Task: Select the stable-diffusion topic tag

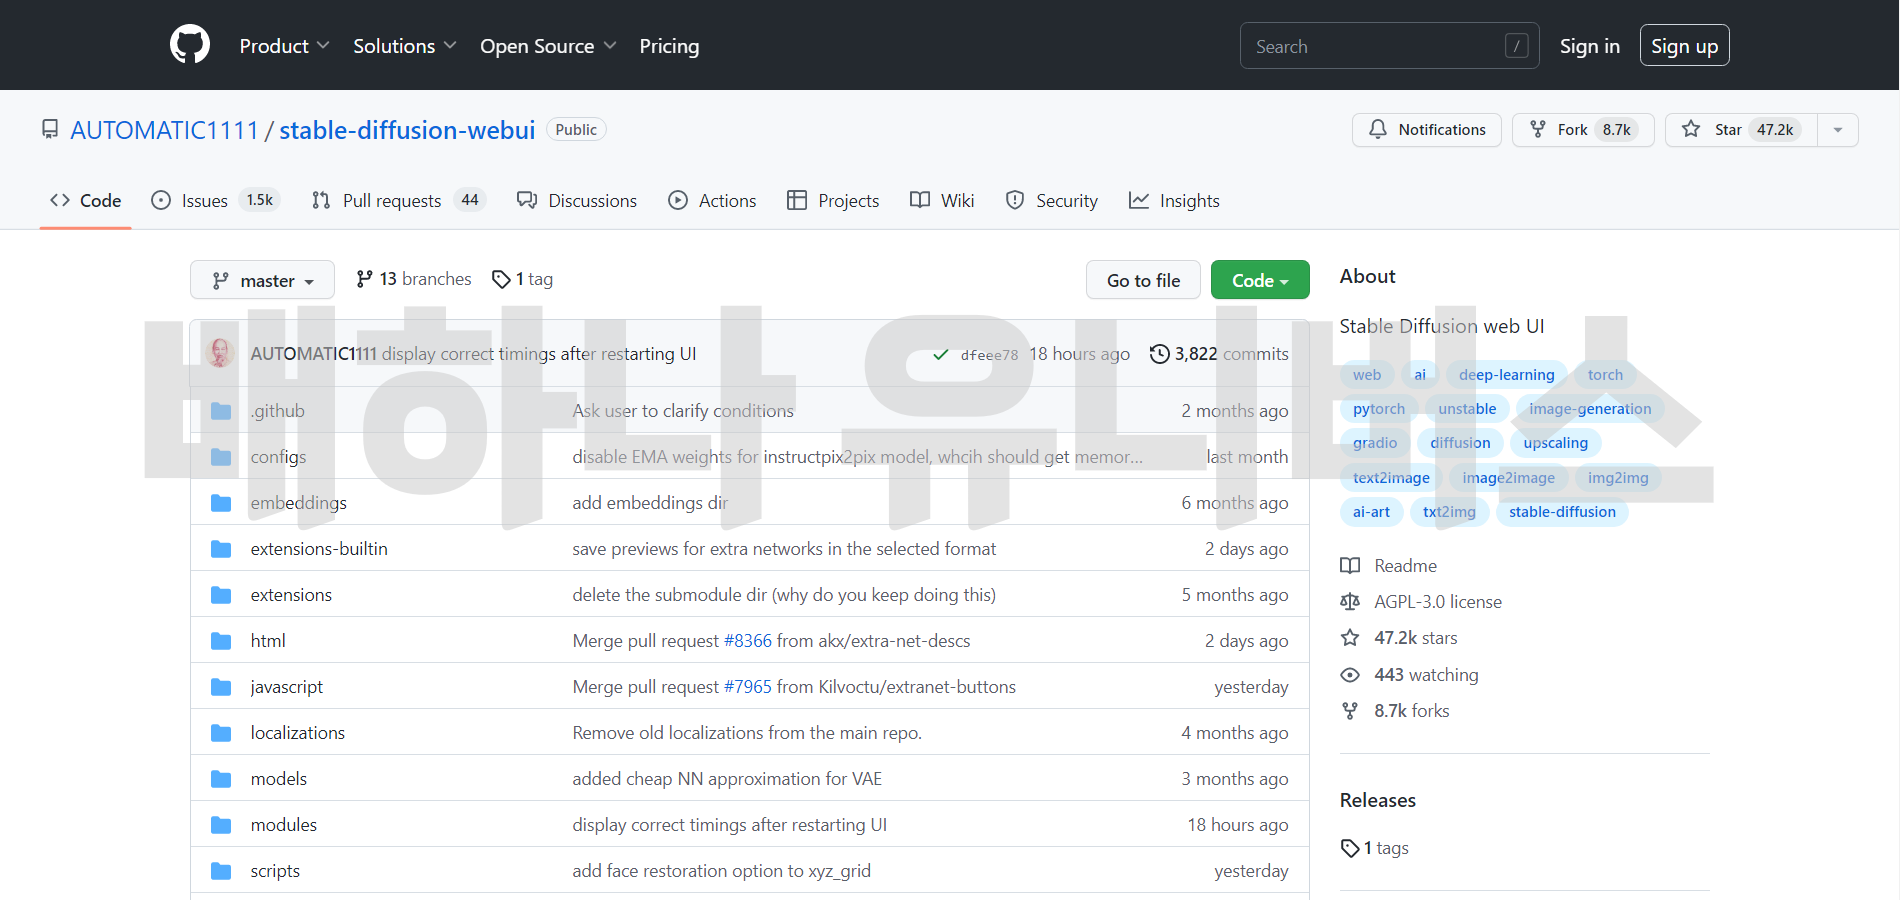Action: (1562, 512)
